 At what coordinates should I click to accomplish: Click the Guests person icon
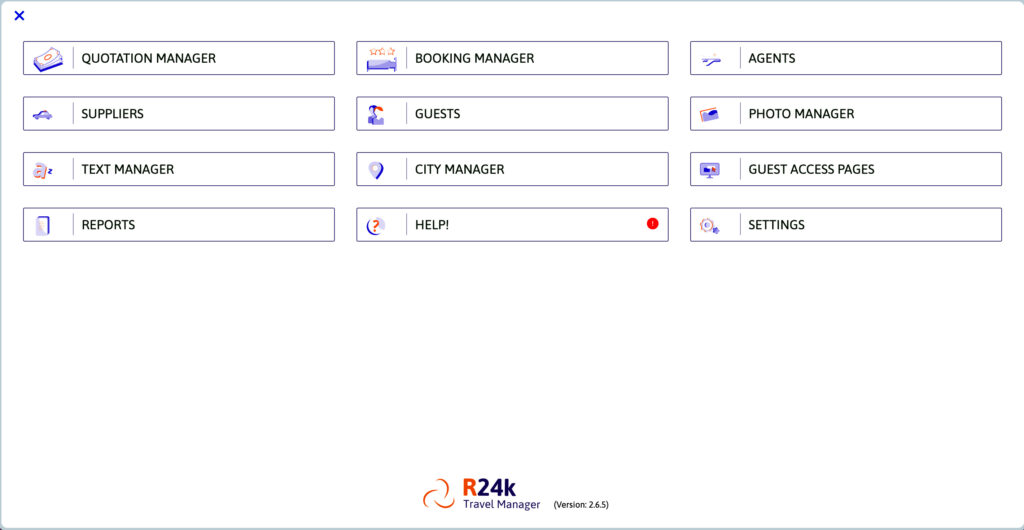coord(376,114)
